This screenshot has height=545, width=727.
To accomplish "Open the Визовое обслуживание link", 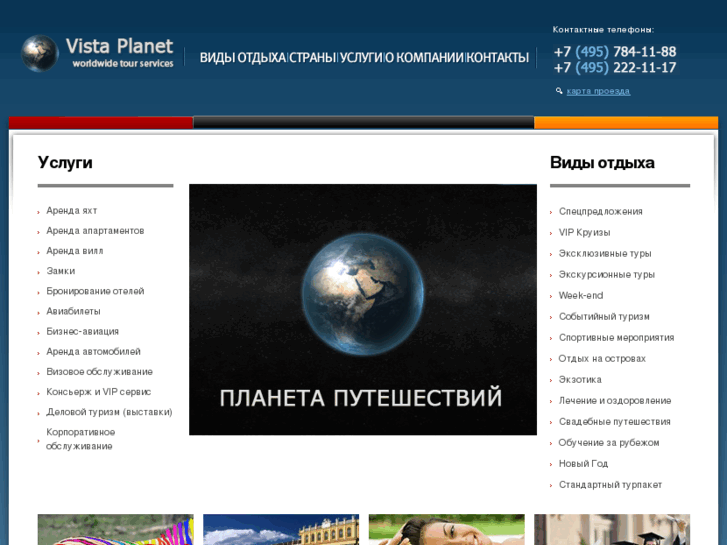I will pyautogui.click(x=99, y=372).
